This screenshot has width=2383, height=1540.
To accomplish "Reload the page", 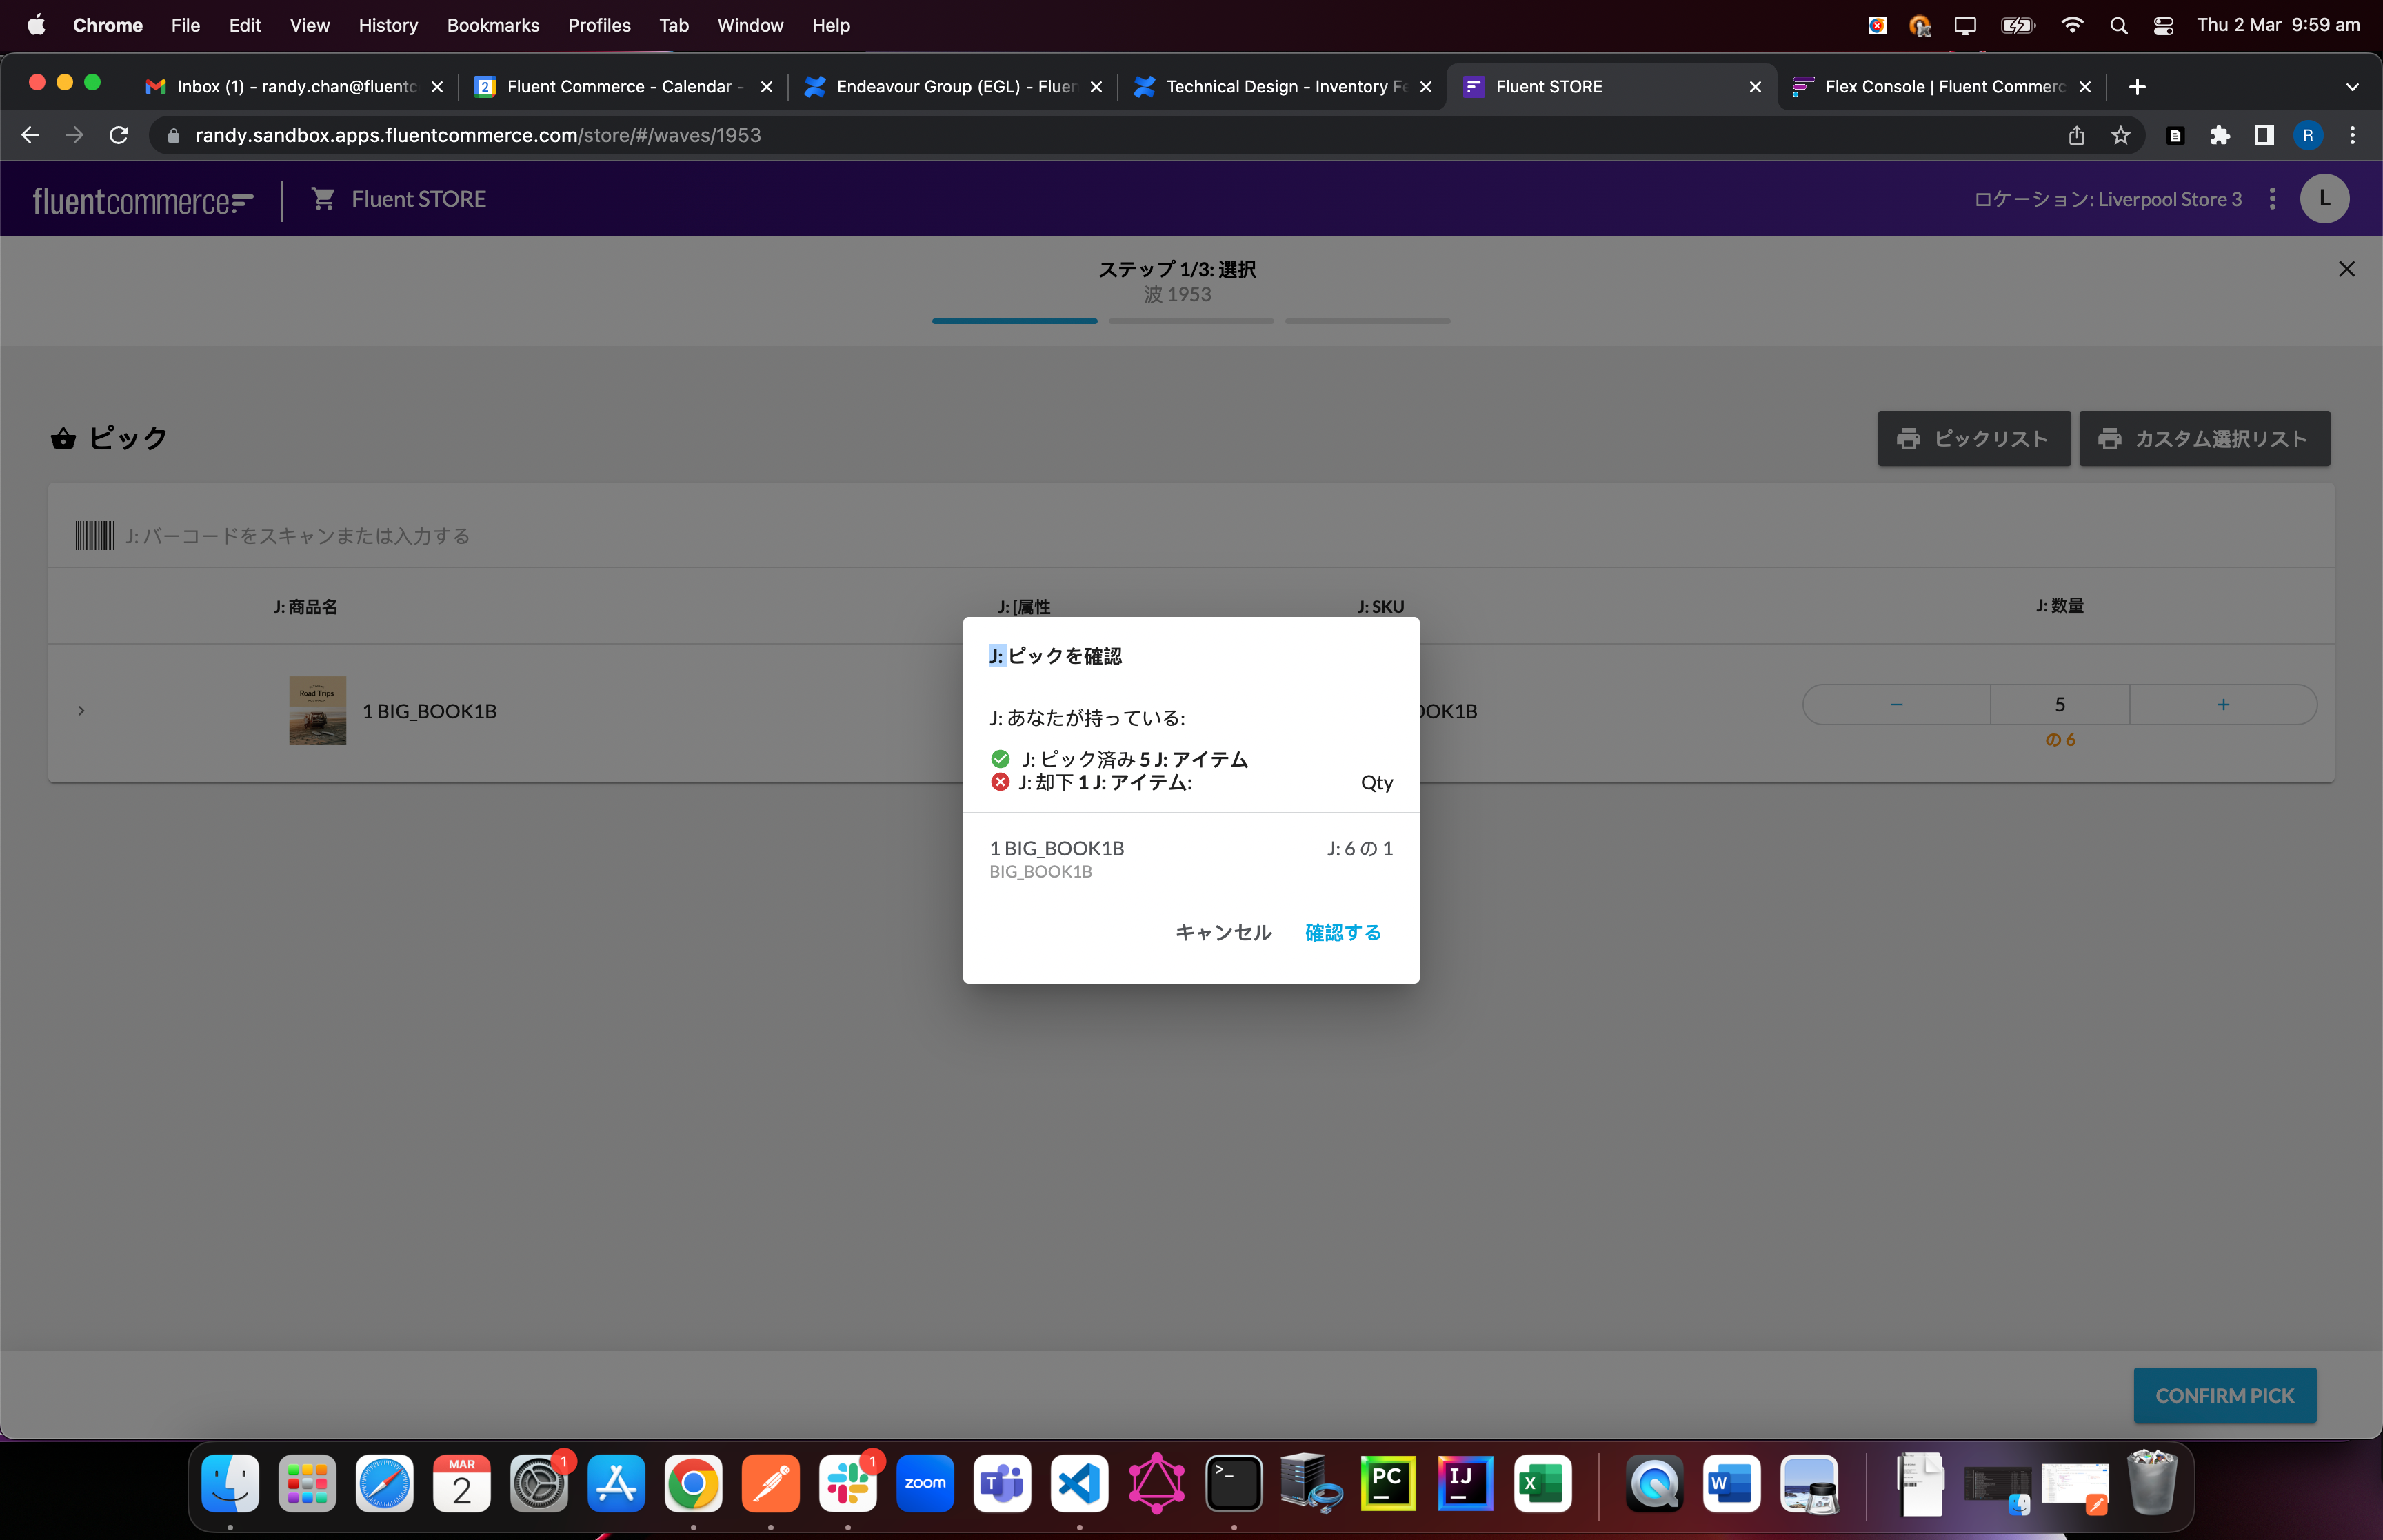I will click(119, 135).
